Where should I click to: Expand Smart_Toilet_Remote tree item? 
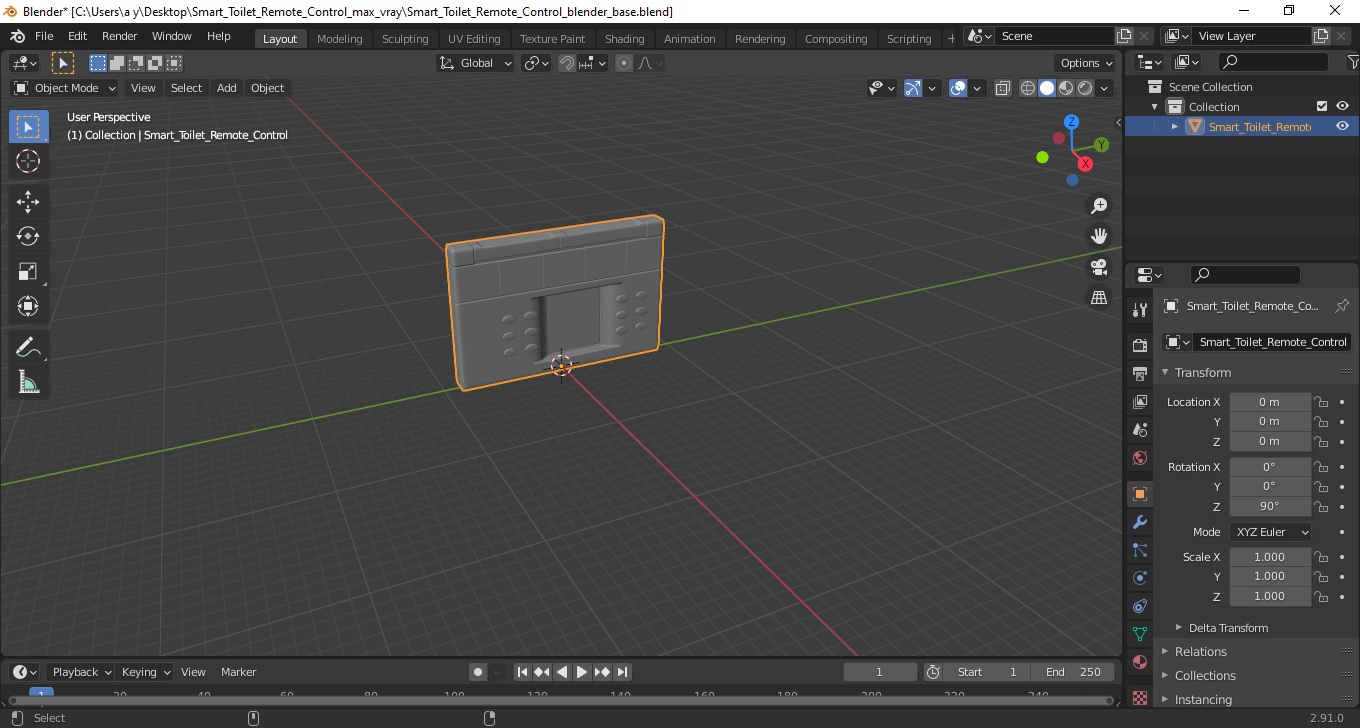(x=1175, y=126)
